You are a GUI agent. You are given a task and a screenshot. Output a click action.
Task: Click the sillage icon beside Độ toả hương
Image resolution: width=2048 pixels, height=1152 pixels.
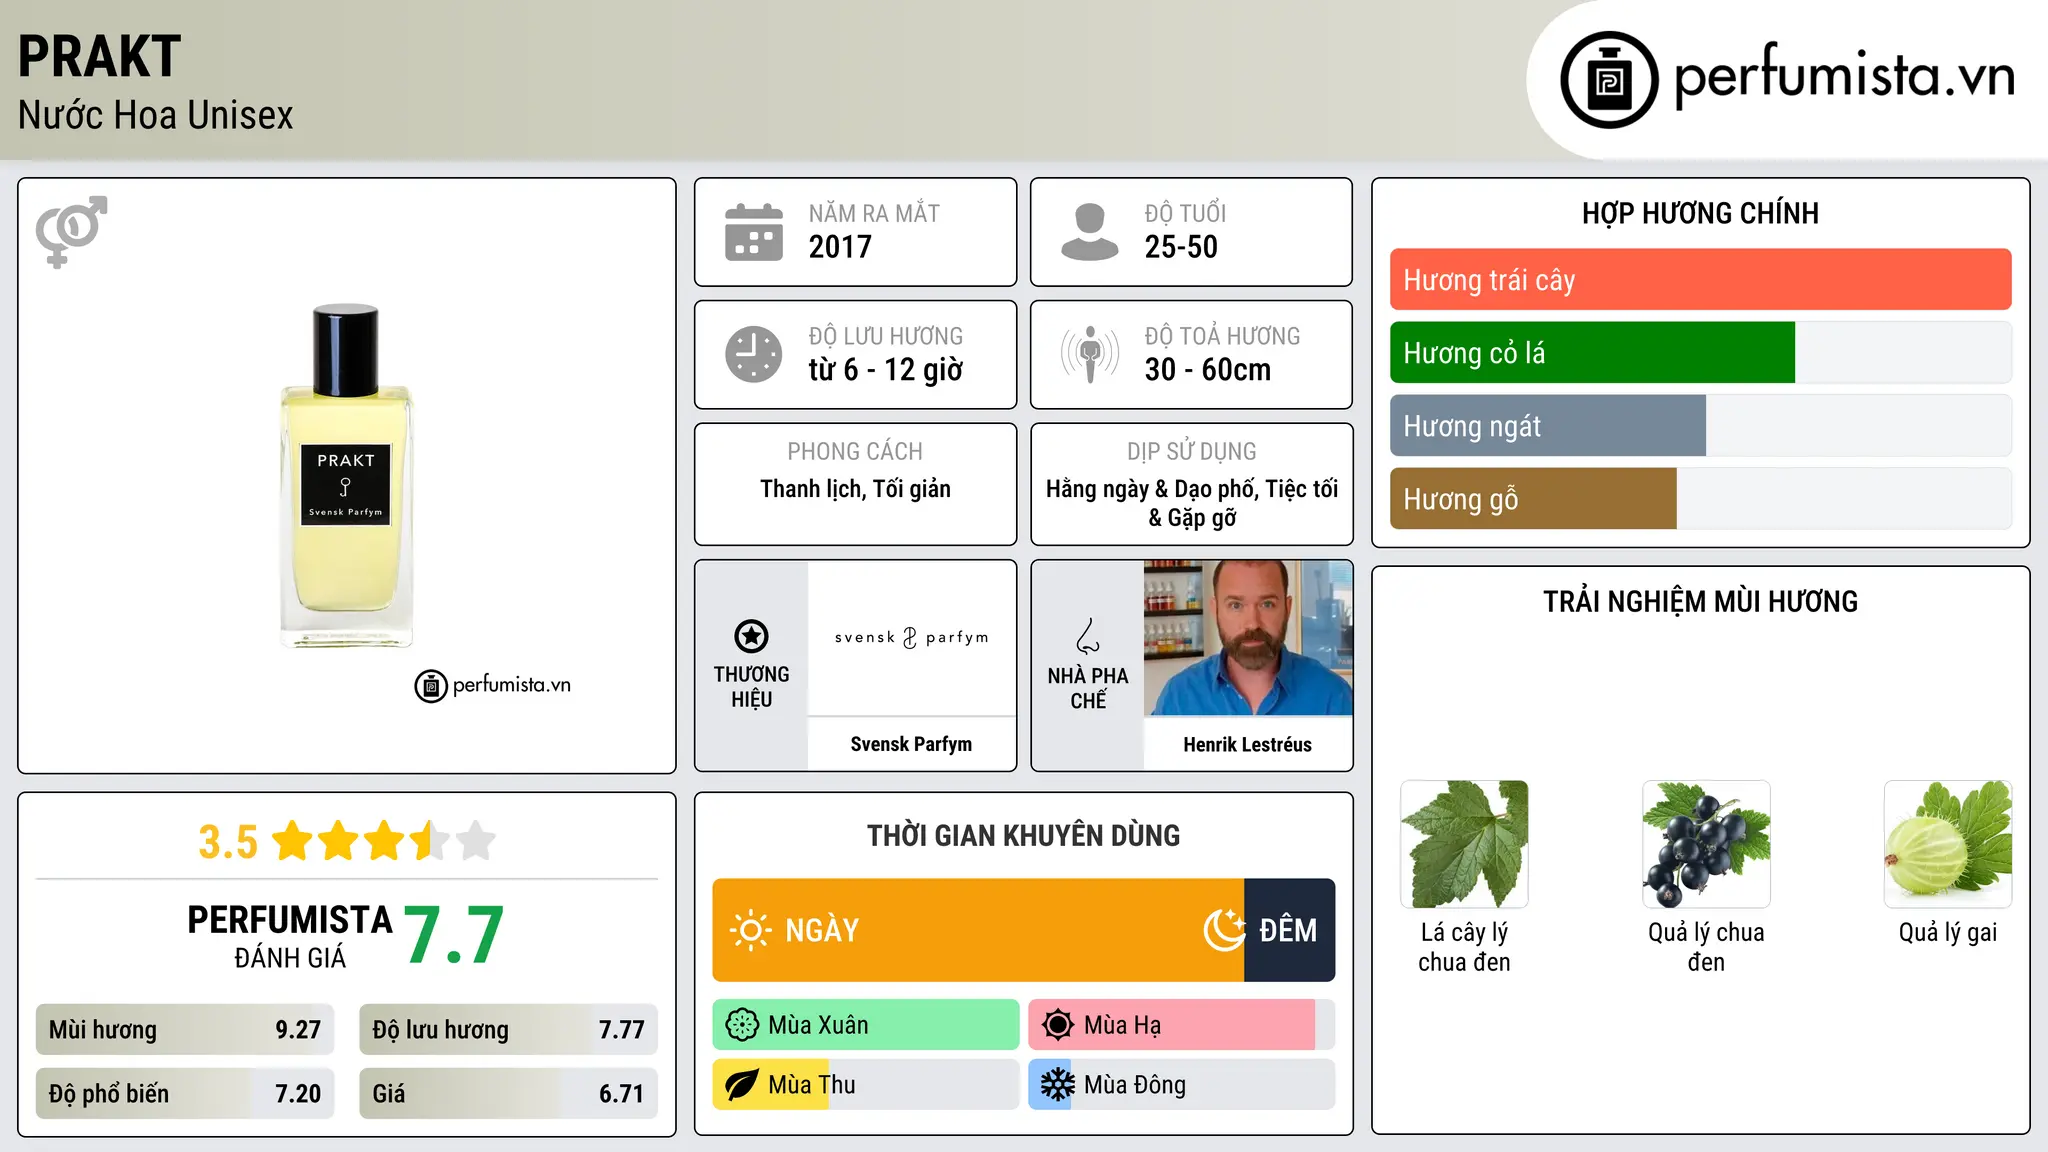tap(1089, 354)
